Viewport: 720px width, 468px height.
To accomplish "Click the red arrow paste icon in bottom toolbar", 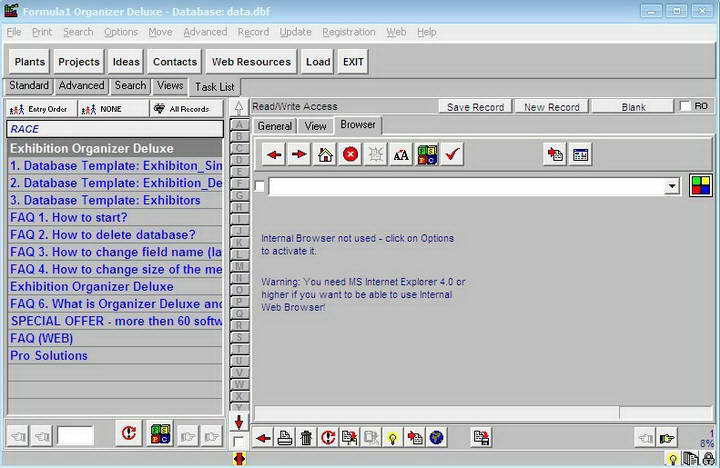I will (415, 438).
